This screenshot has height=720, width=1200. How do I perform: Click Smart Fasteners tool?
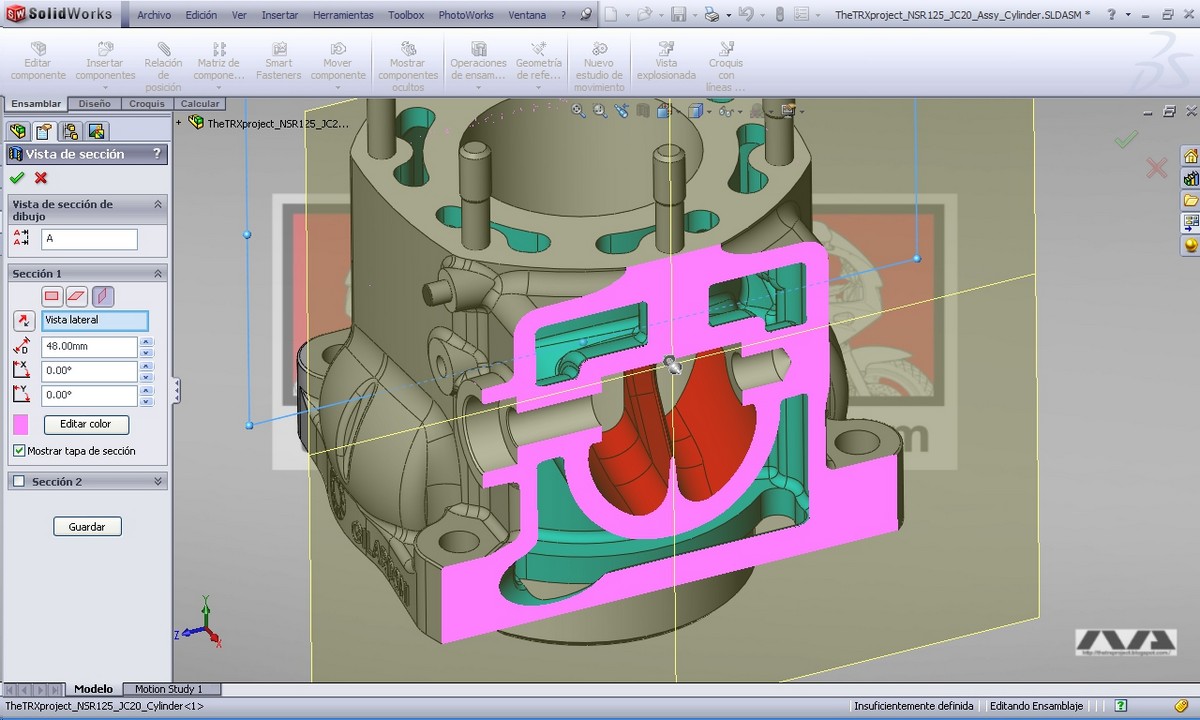tap(278, 62)
